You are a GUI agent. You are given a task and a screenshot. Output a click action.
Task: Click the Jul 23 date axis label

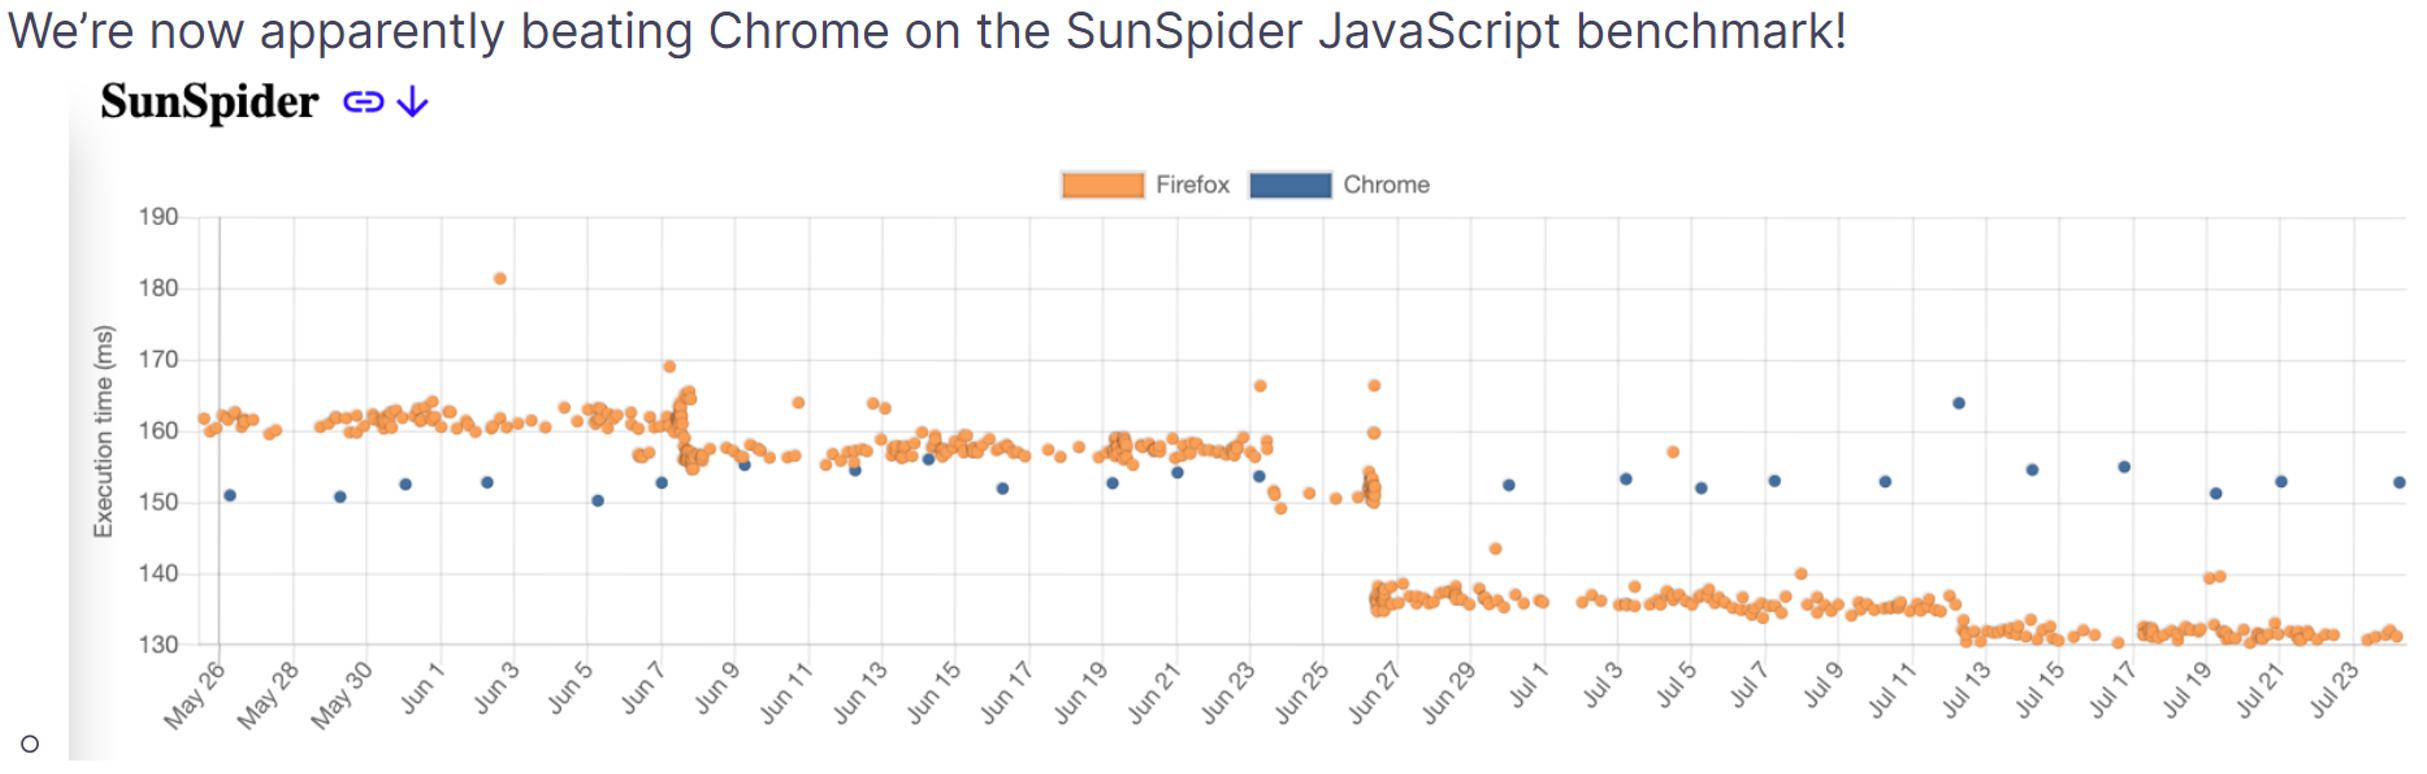point(2333,692)
